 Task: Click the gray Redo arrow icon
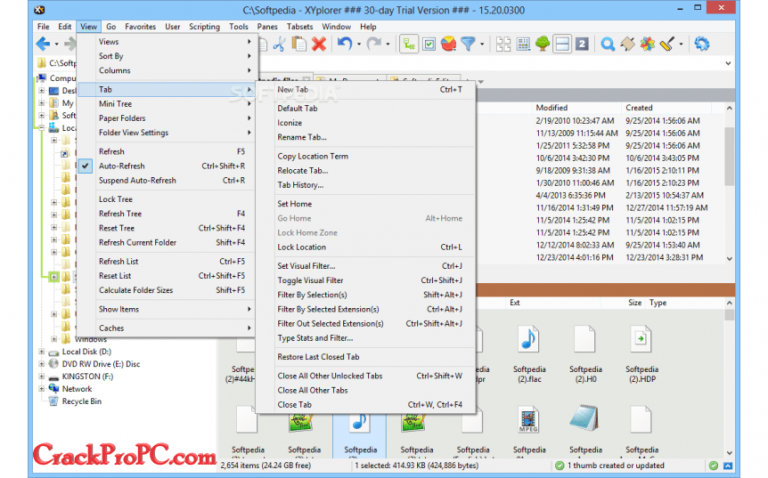374,44
